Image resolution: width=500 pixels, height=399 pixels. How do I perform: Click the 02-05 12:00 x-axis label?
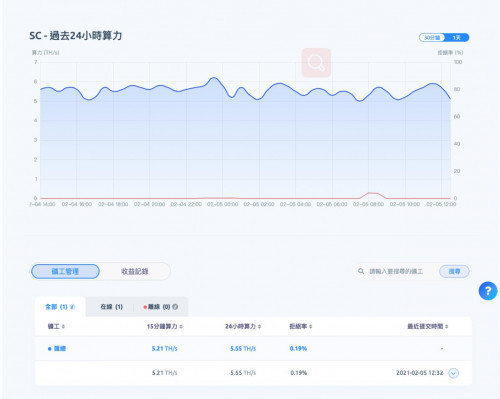point(441,204)
